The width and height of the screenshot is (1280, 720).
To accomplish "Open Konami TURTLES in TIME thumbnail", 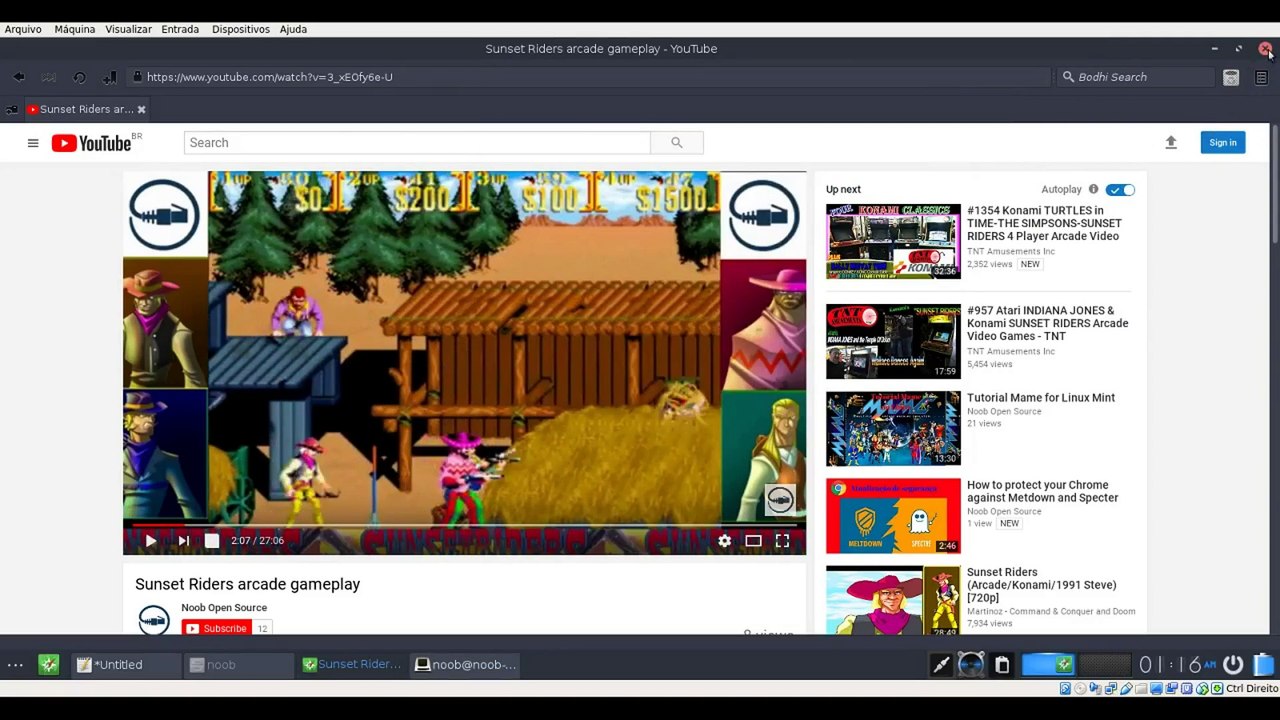I will (x=893, y=241).
